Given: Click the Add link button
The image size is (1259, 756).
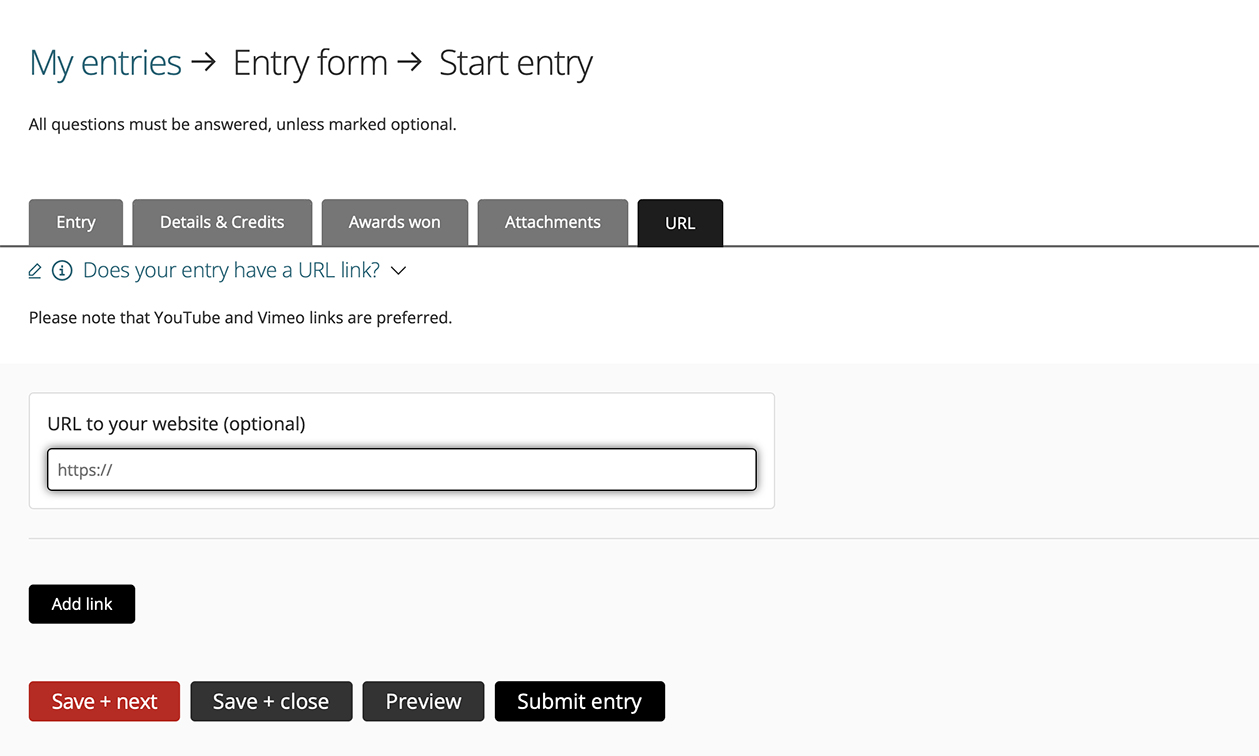Looking at the screenshot, I should click(82, 604).
